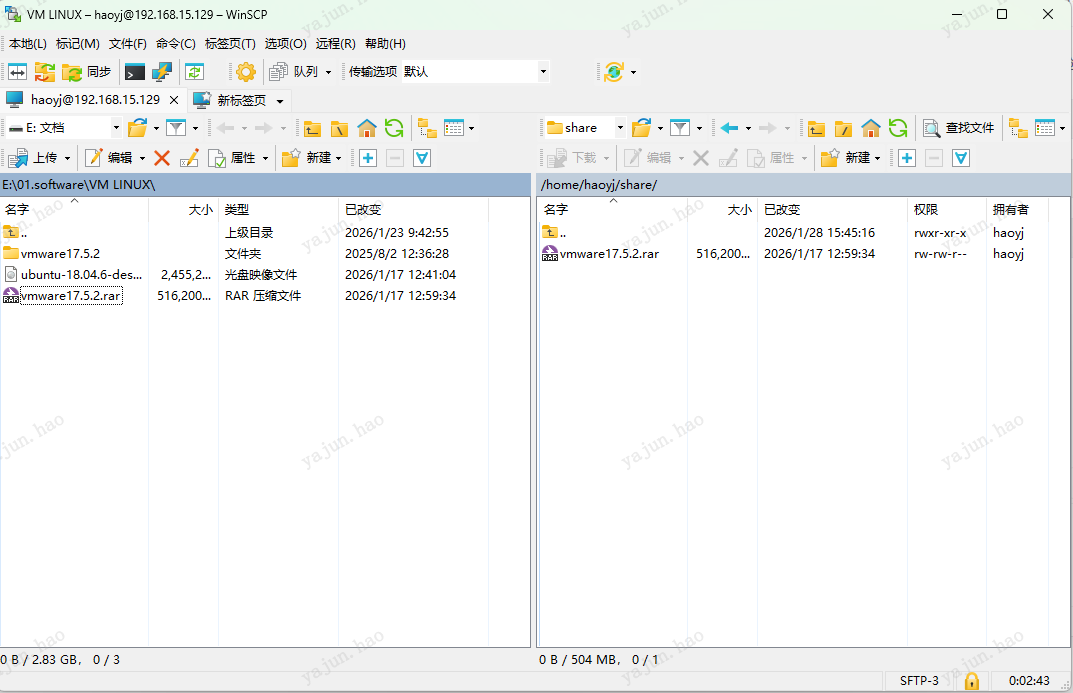Click the 查找文件 find files button
This screenshot has width=1073, height=693.
point(958,128)
